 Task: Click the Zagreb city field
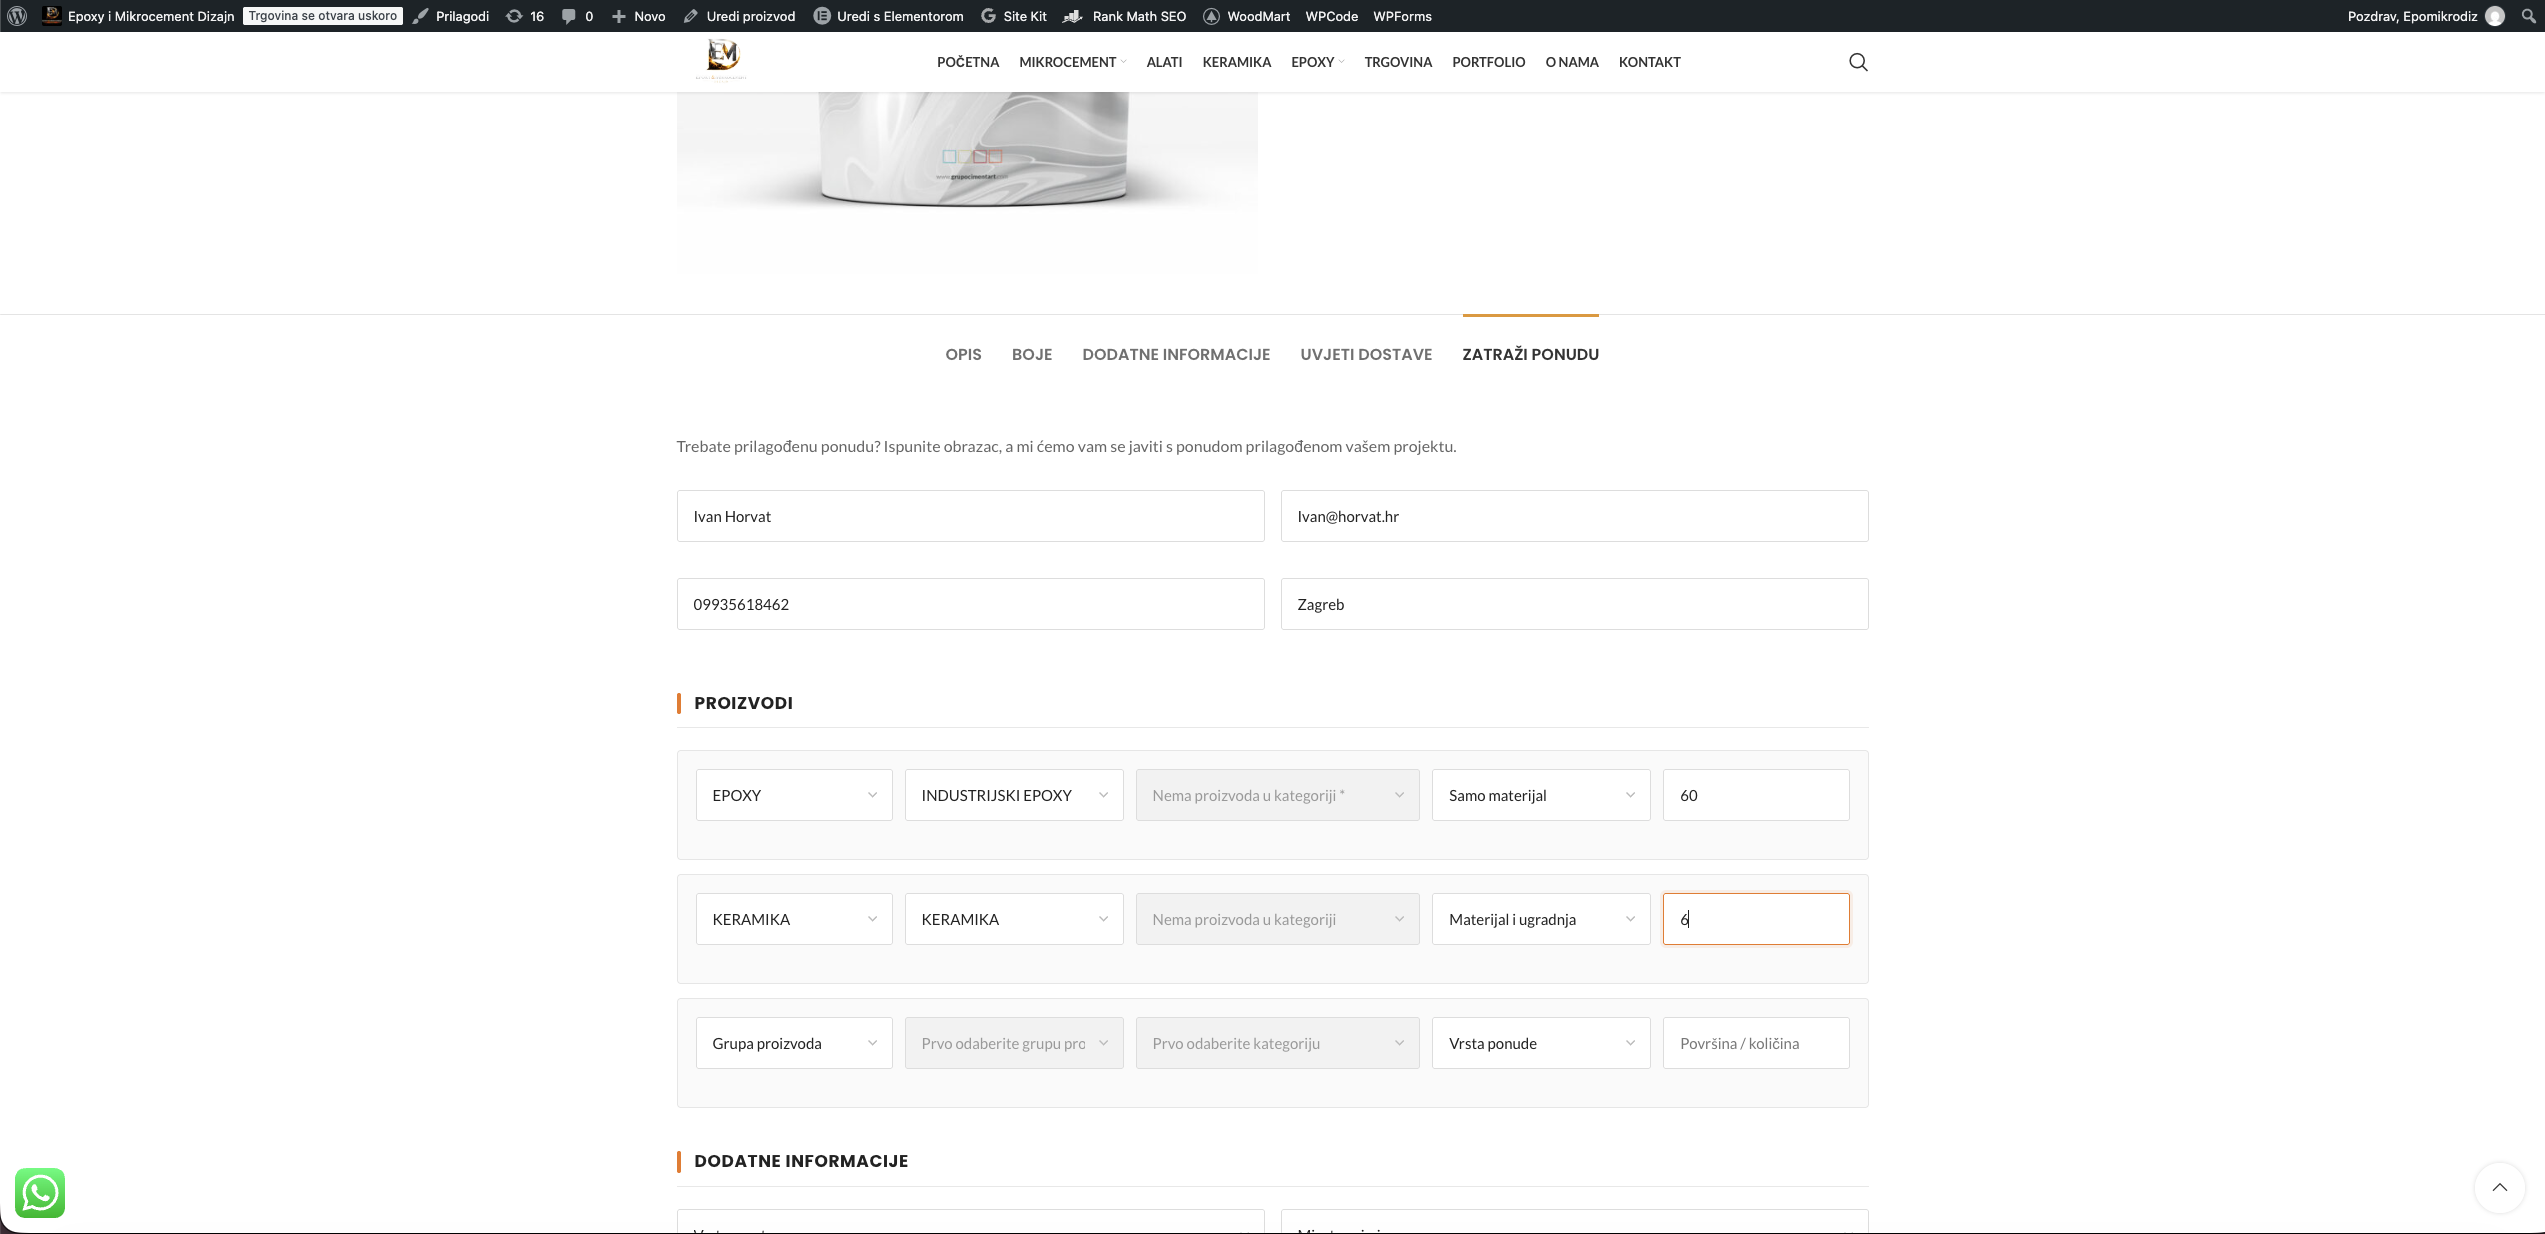1574,604
